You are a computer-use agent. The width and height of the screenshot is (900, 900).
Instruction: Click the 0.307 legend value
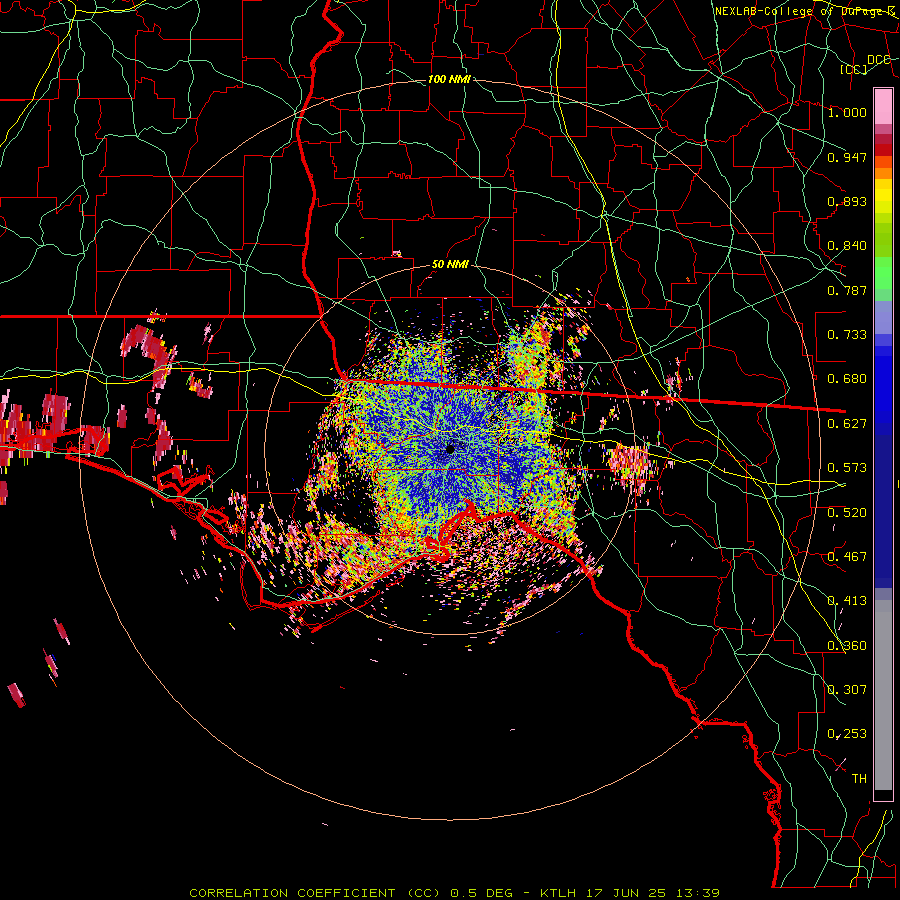(x=847, y=690)
